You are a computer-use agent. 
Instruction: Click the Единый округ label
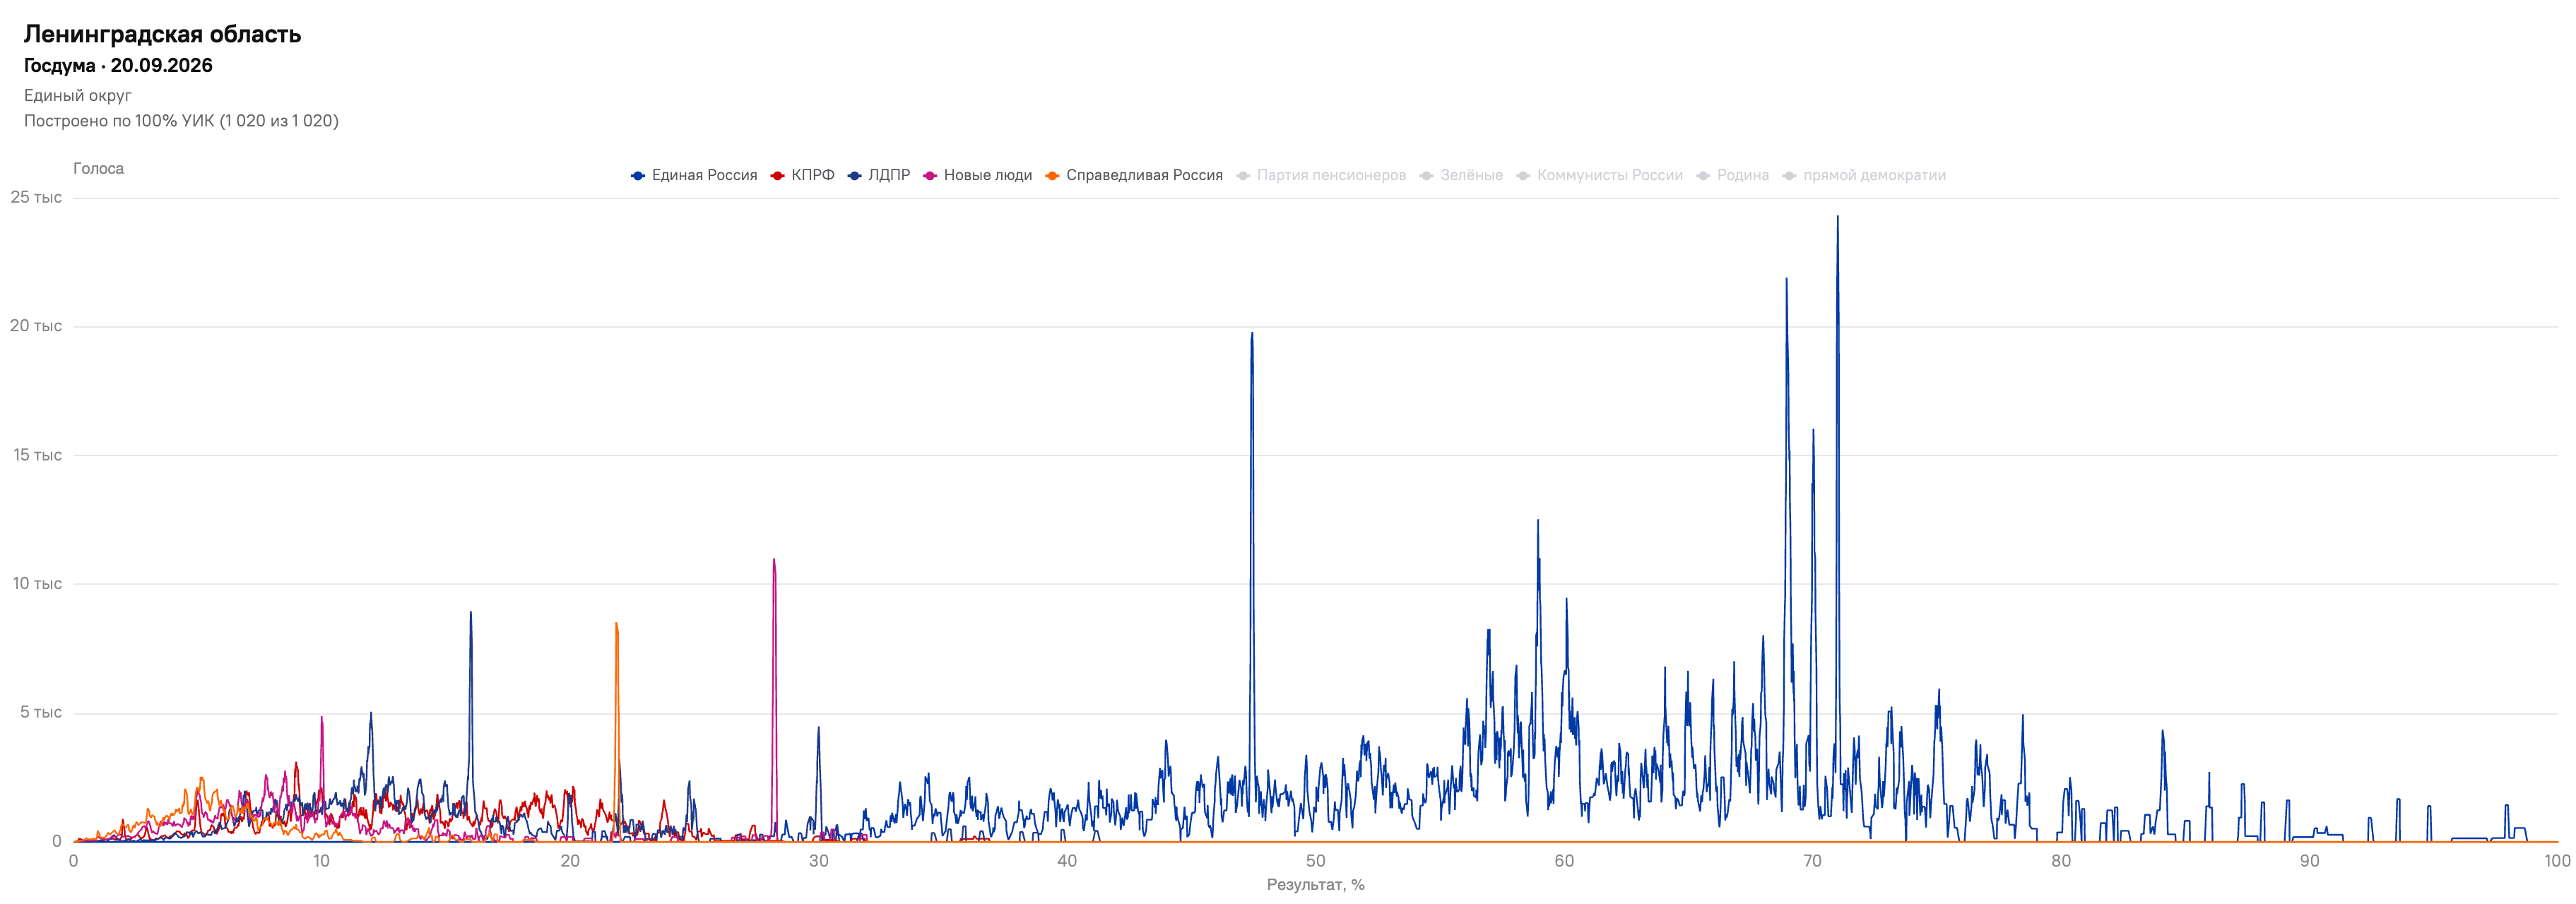click(78, 95)
